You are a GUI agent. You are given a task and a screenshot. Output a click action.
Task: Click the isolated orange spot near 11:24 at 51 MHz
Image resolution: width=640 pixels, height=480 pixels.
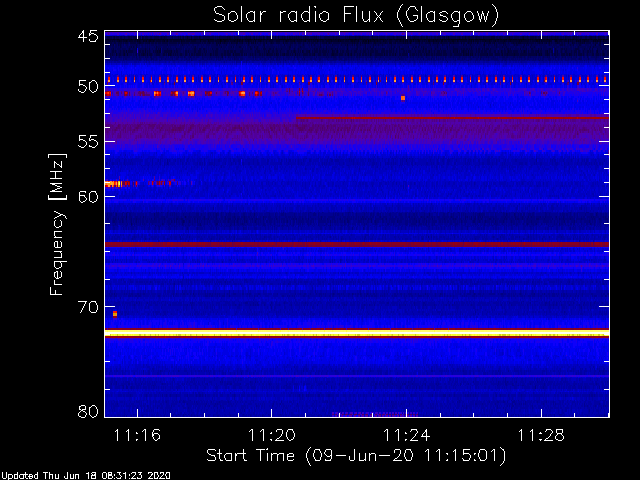point(403,98)
